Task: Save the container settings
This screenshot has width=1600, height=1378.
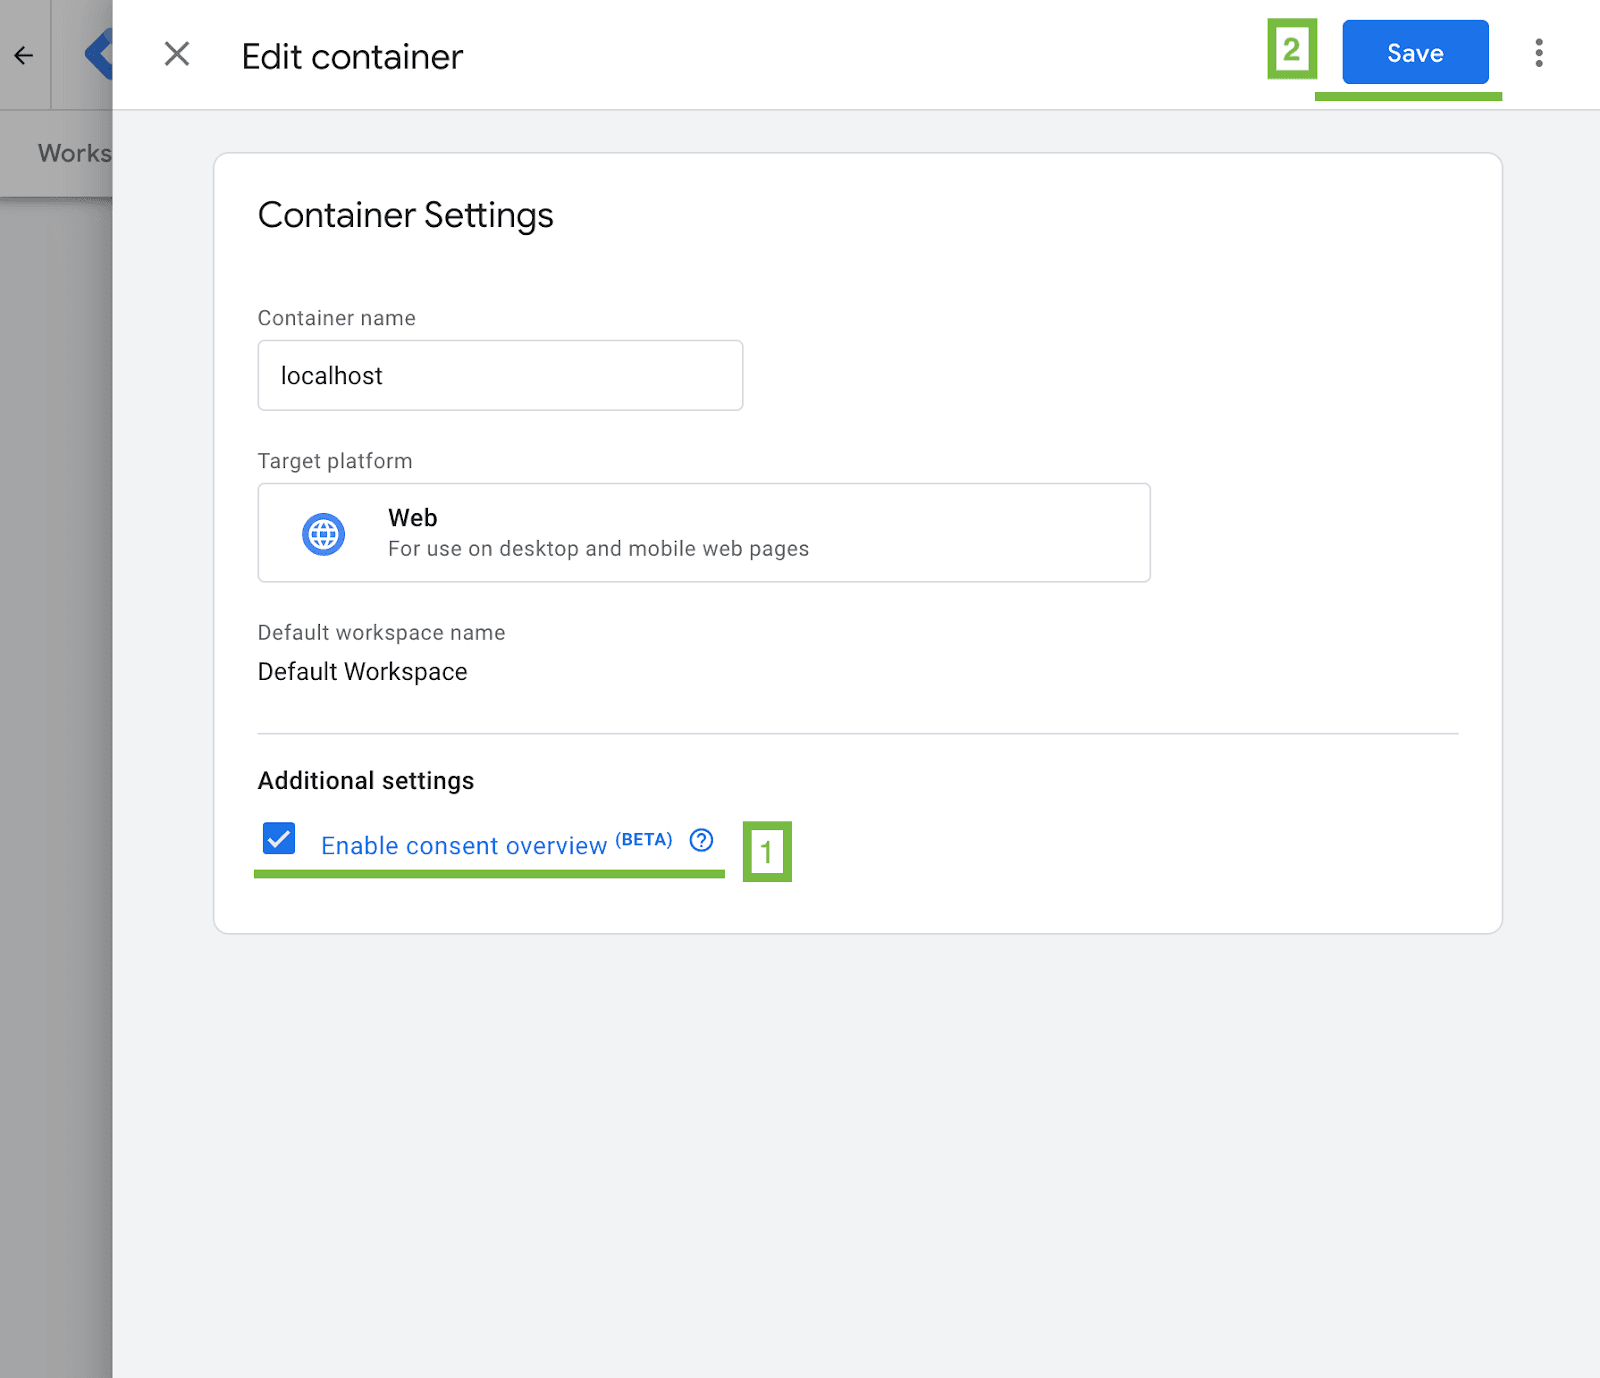Action: [x=1414, y=53]
